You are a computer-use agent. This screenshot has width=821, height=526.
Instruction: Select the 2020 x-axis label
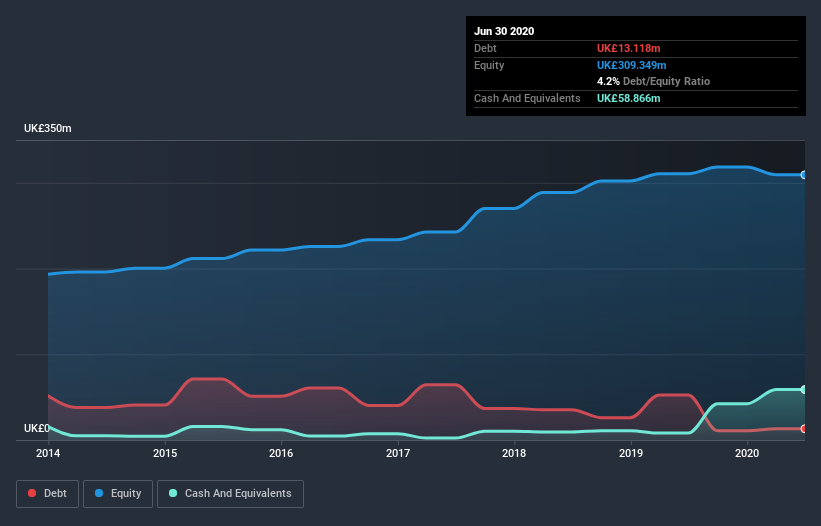tap(747, 453)
